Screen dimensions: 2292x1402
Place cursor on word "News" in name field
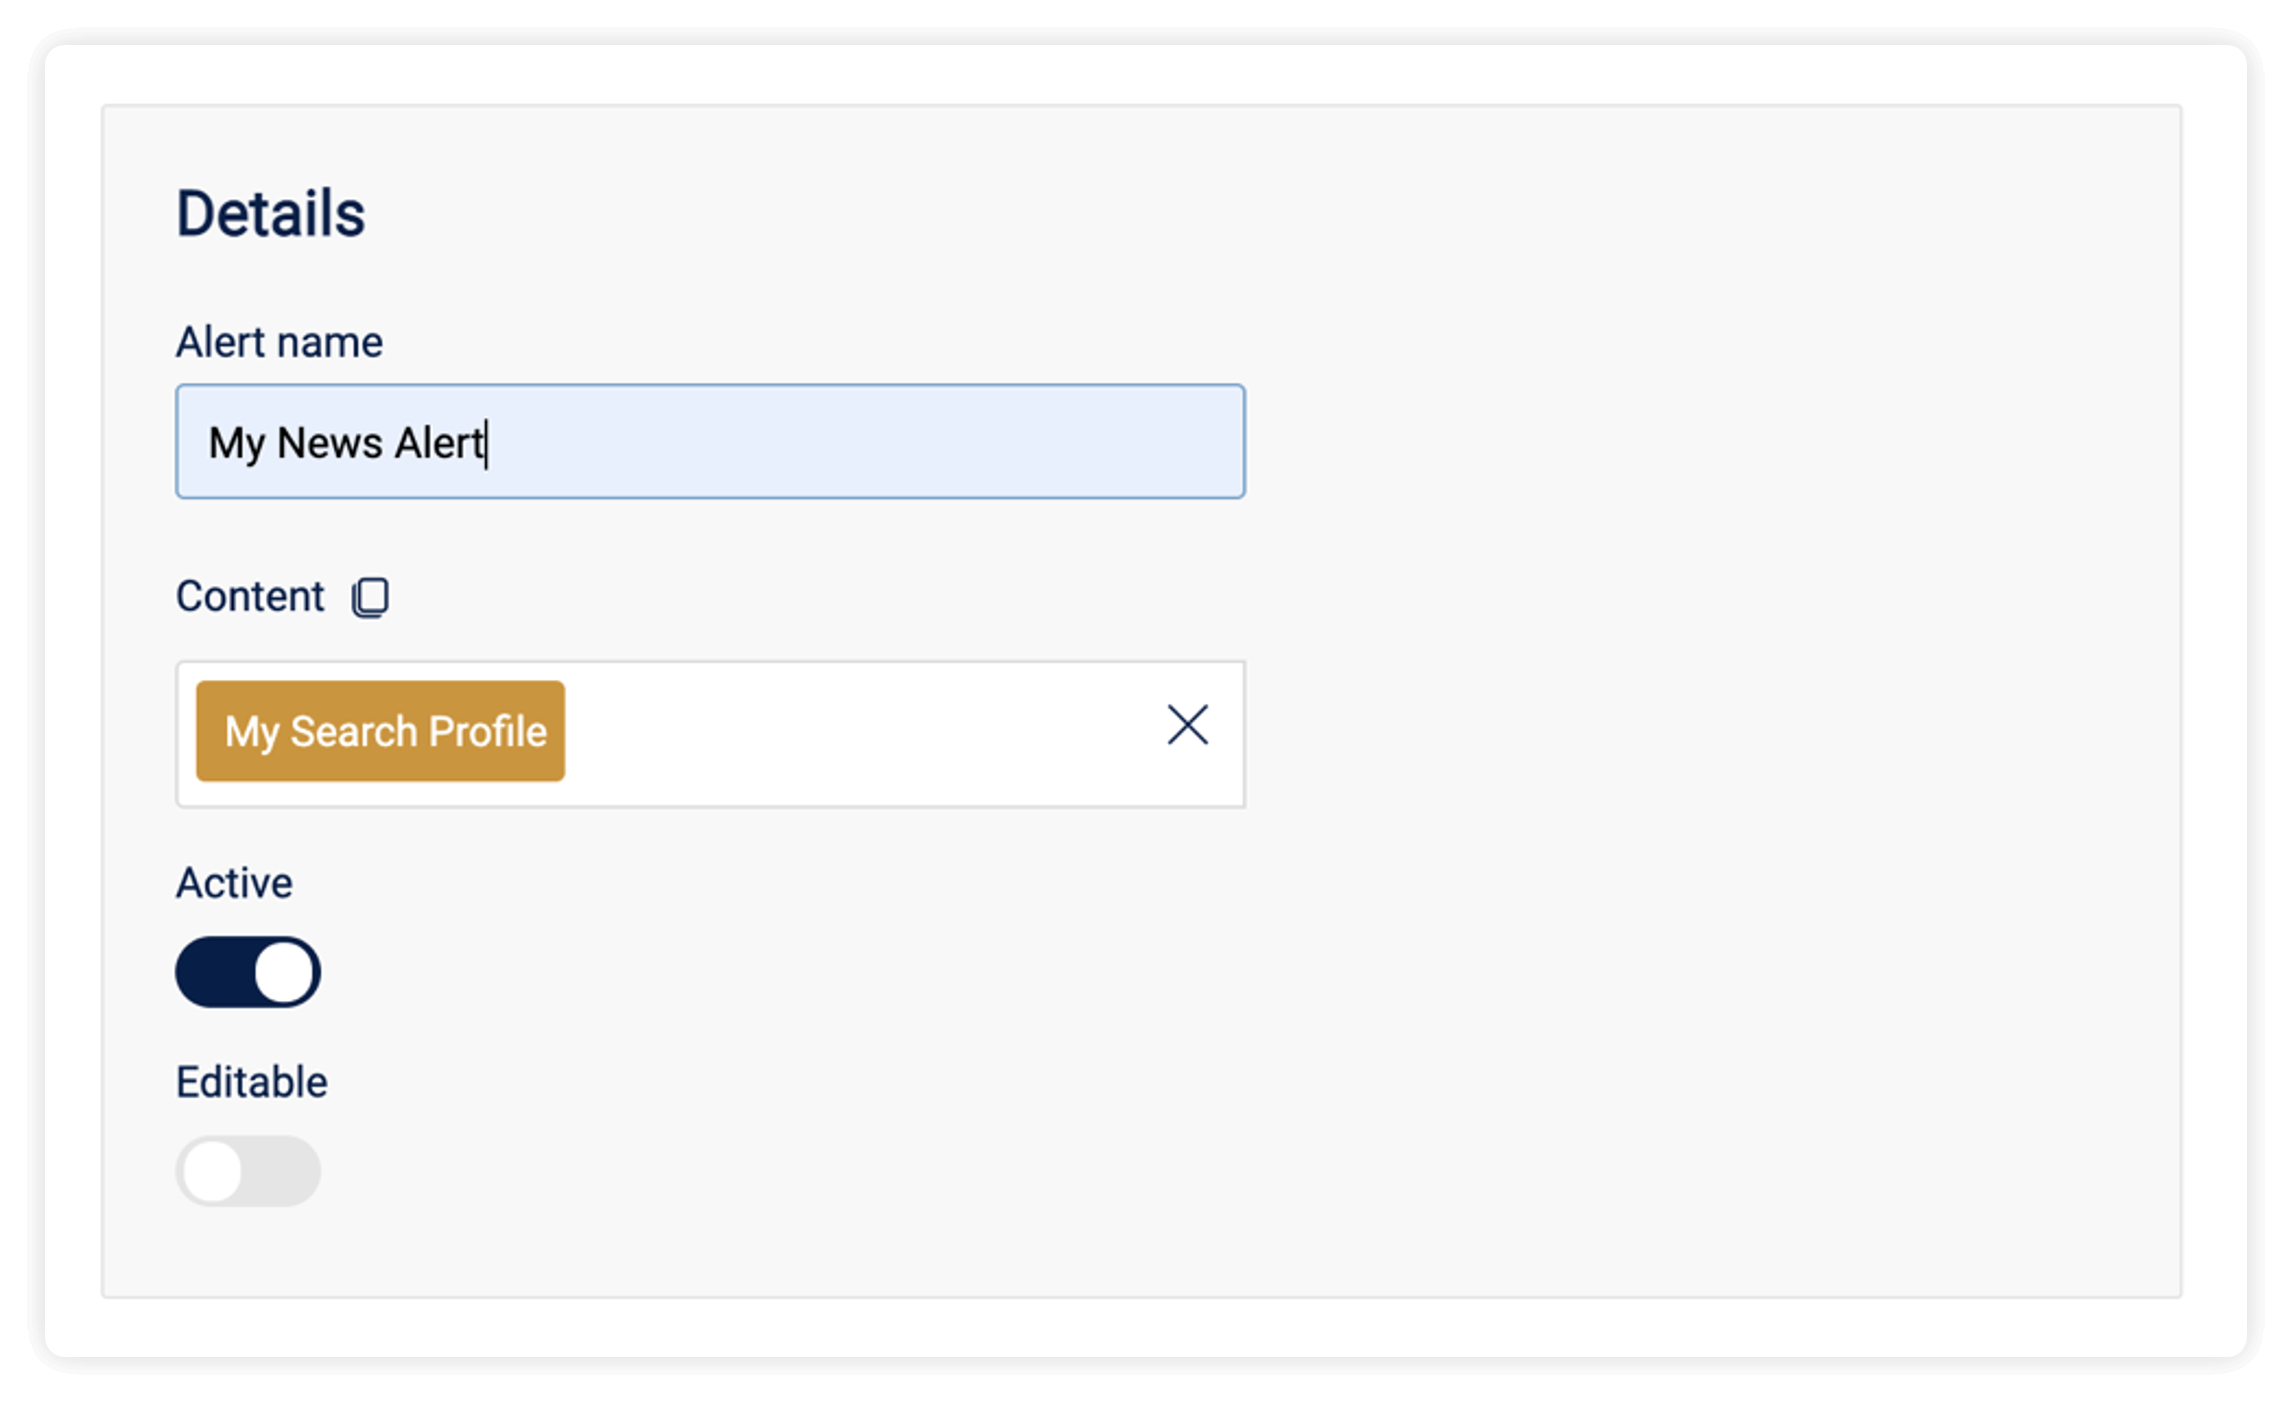(x=329, y=443)
